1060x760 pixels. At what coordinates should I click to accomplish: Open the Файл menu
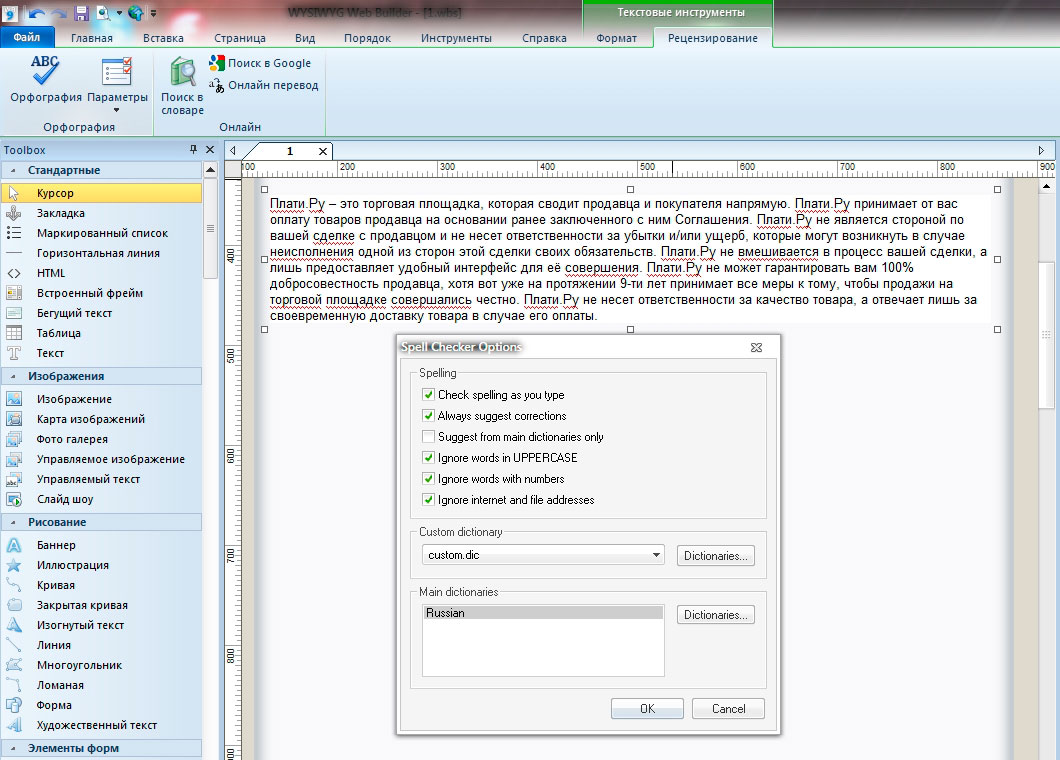(26, 37)
